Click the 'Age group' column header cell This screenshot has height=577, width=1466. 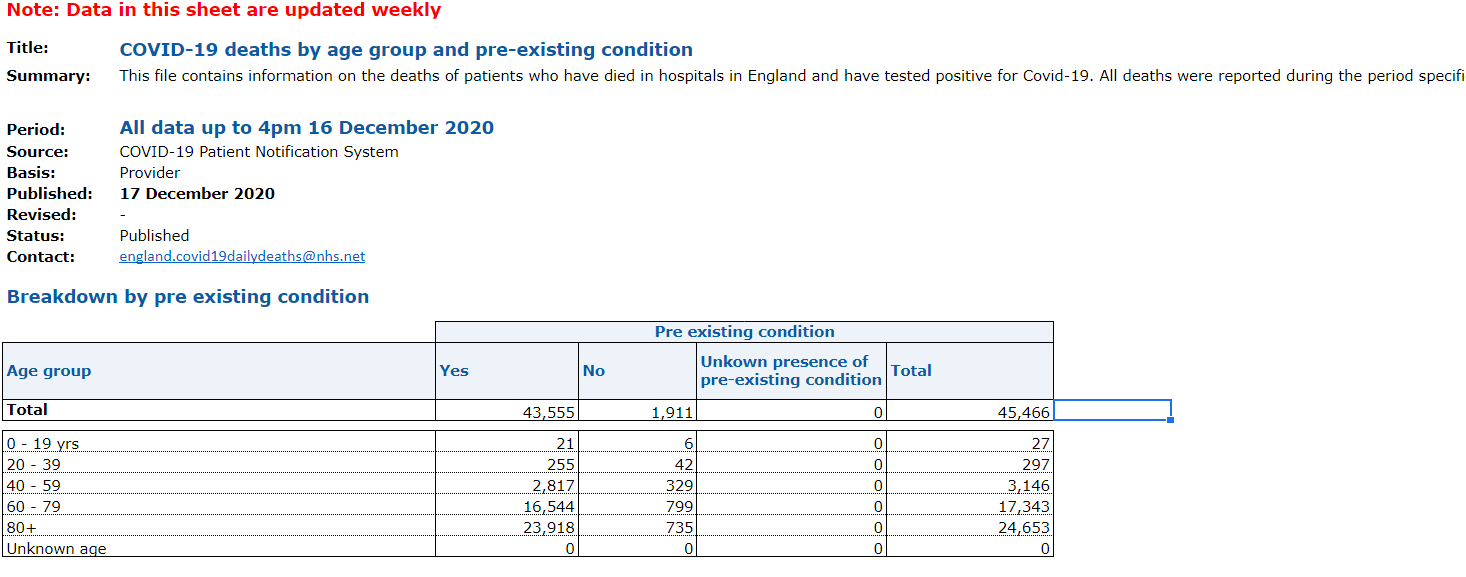[x=218, y=371]
